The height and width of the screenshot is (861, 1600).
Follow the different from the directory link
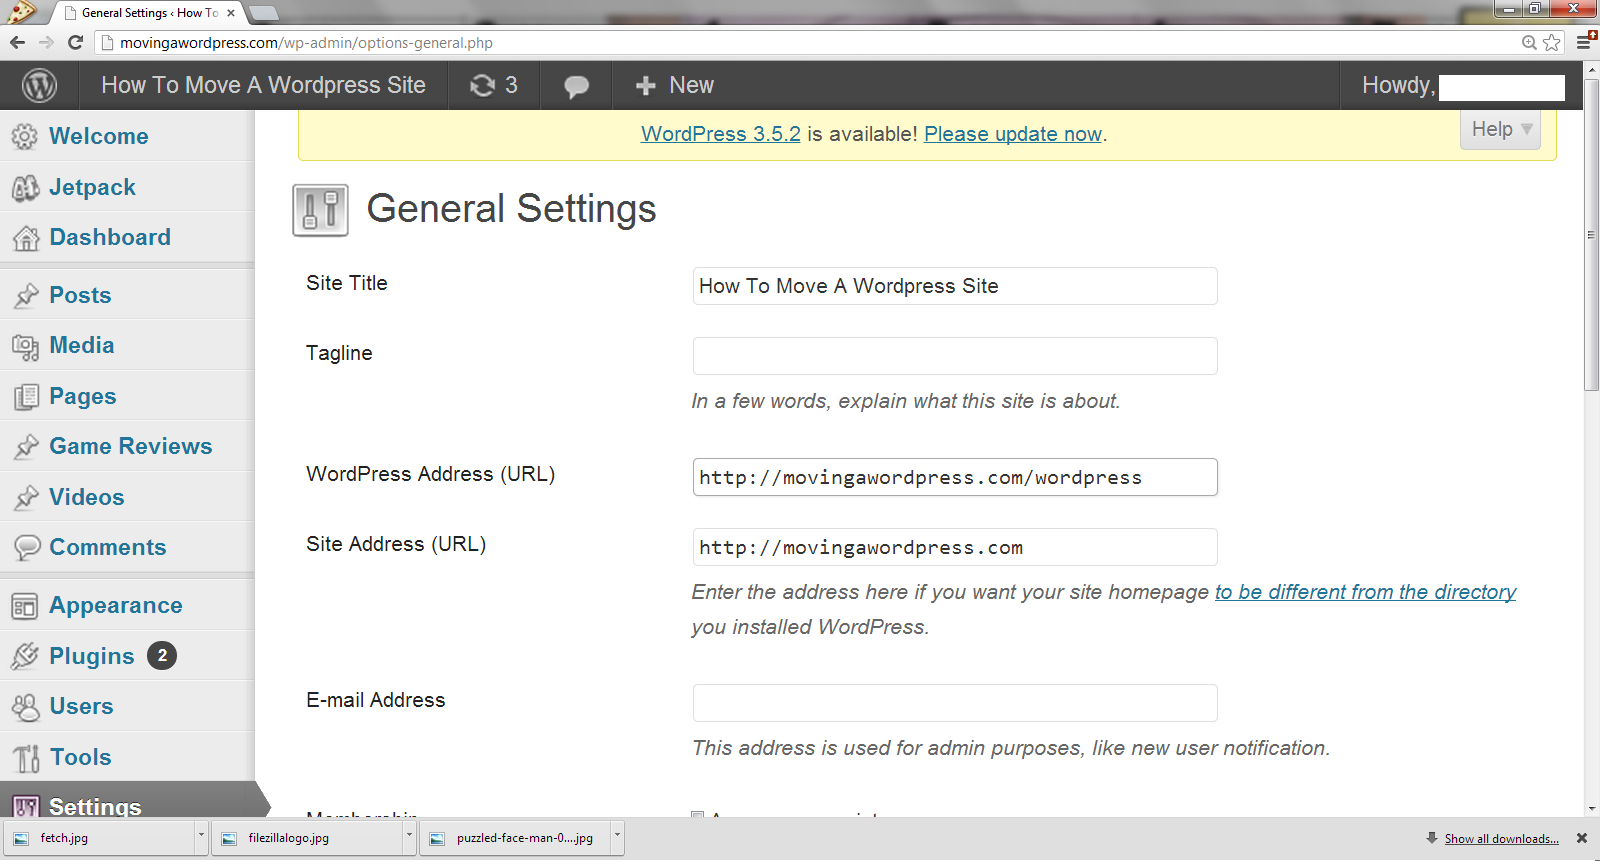tap(1365, 592)
